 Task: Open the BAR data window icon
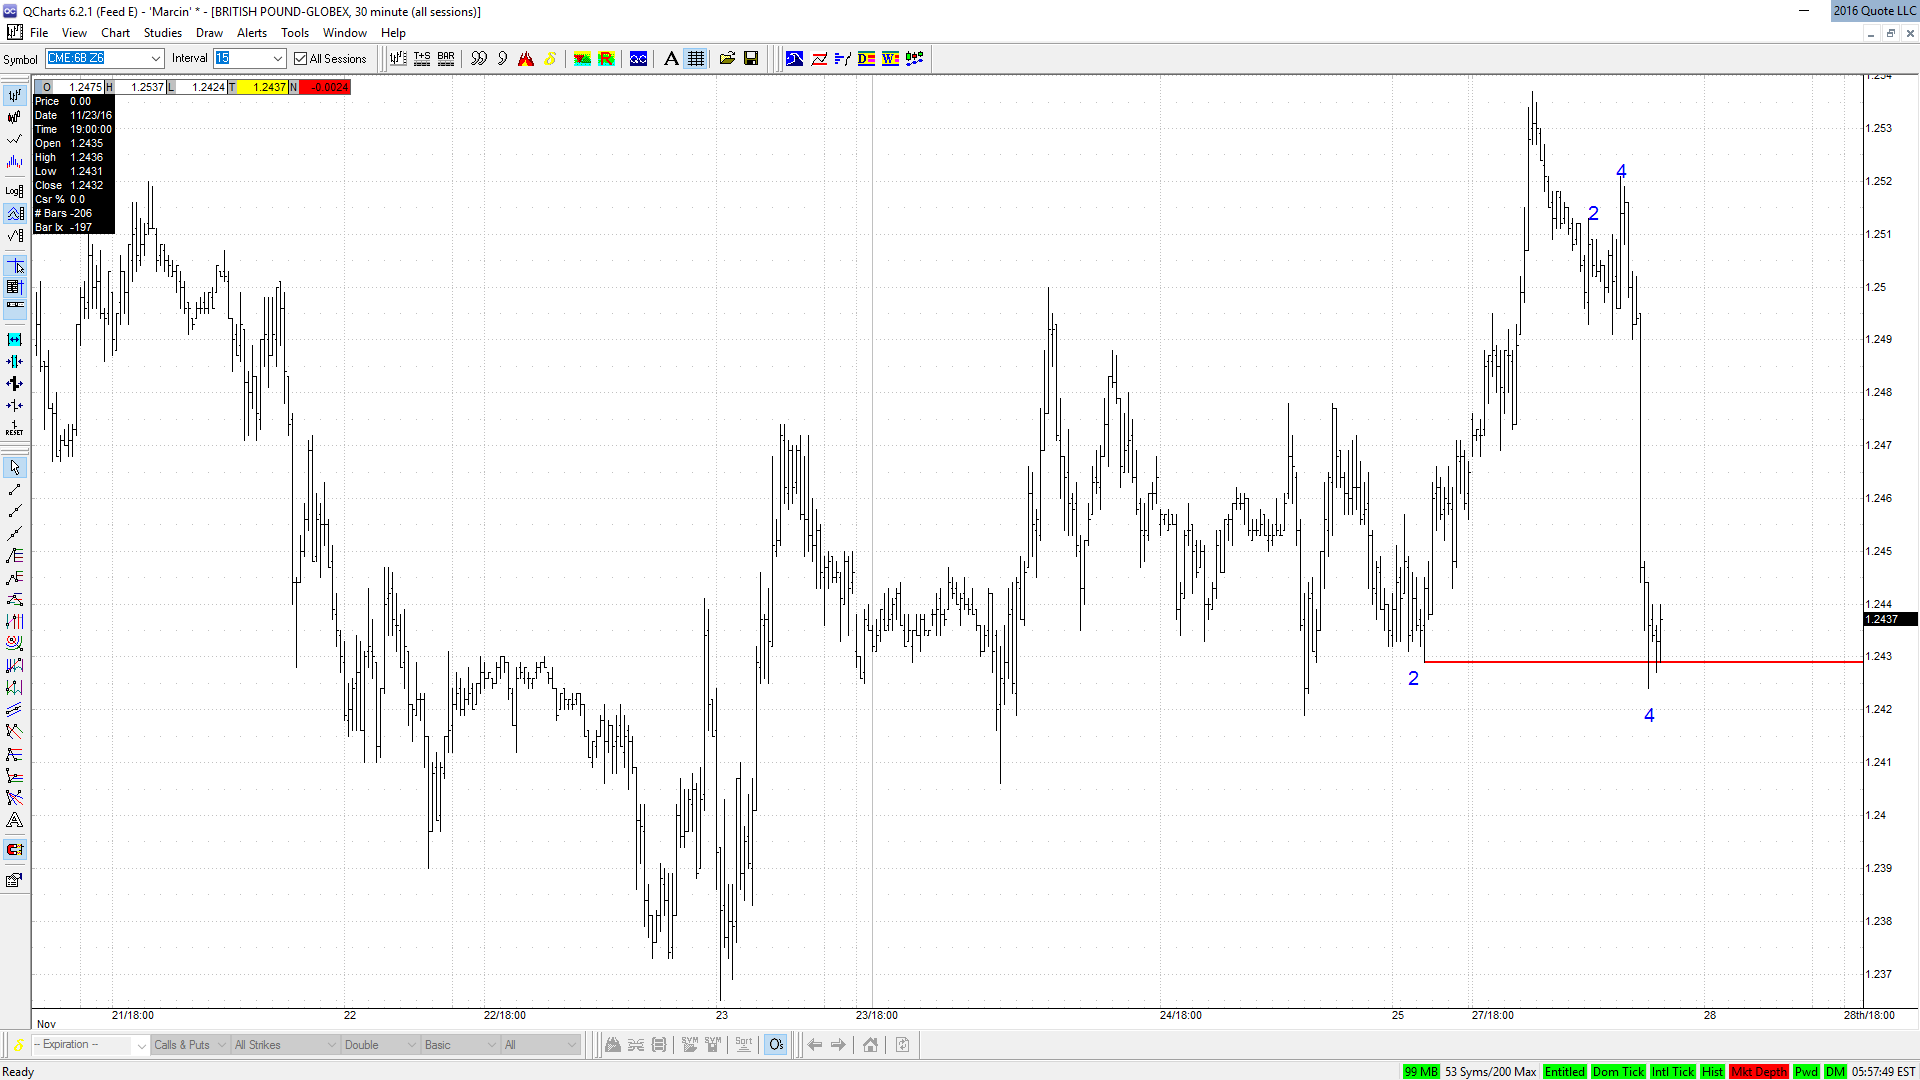coord(446,59)
